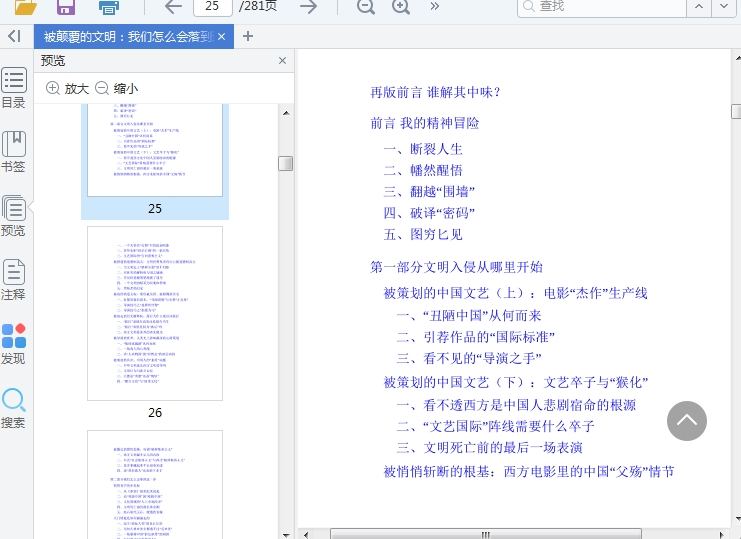Image resolution: width=741 pixels, height=539 pixels.
Task: Zoom out with the toolbar magnifier
Action: pos(365,7)
